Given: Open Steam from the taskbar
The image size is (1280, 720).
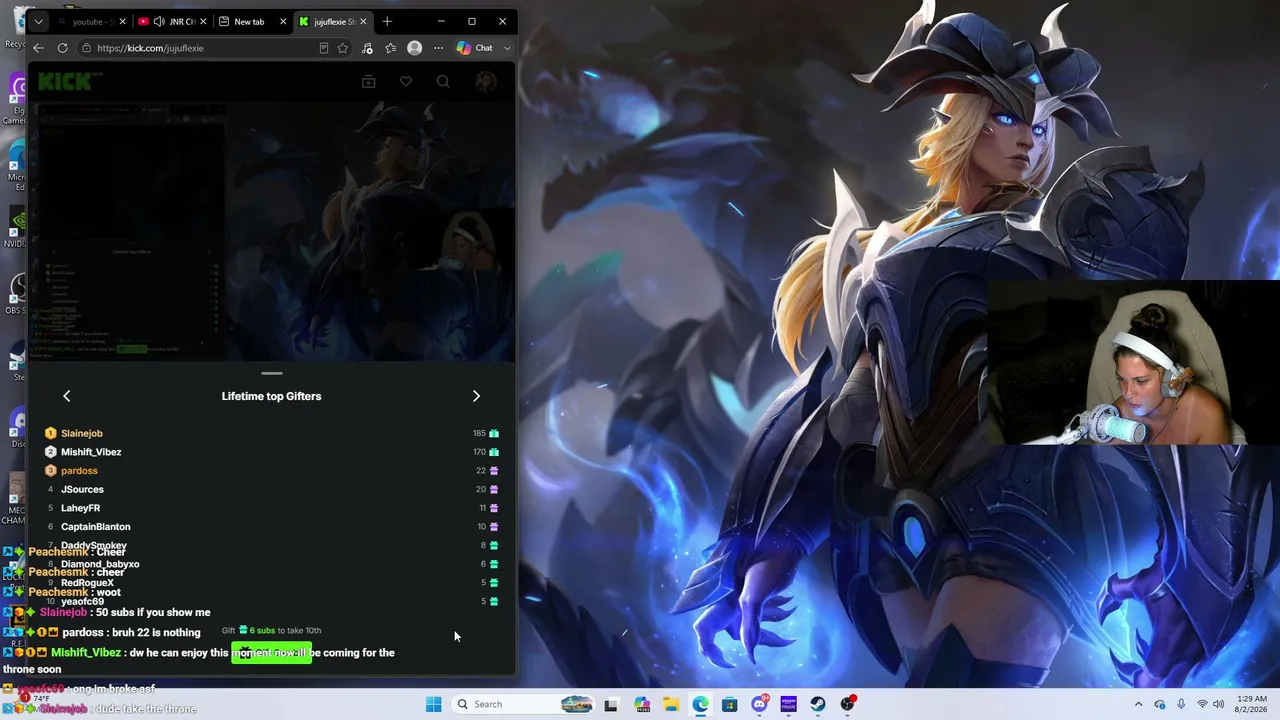Looking at the screenshot, I should click(x=818, y=704).
